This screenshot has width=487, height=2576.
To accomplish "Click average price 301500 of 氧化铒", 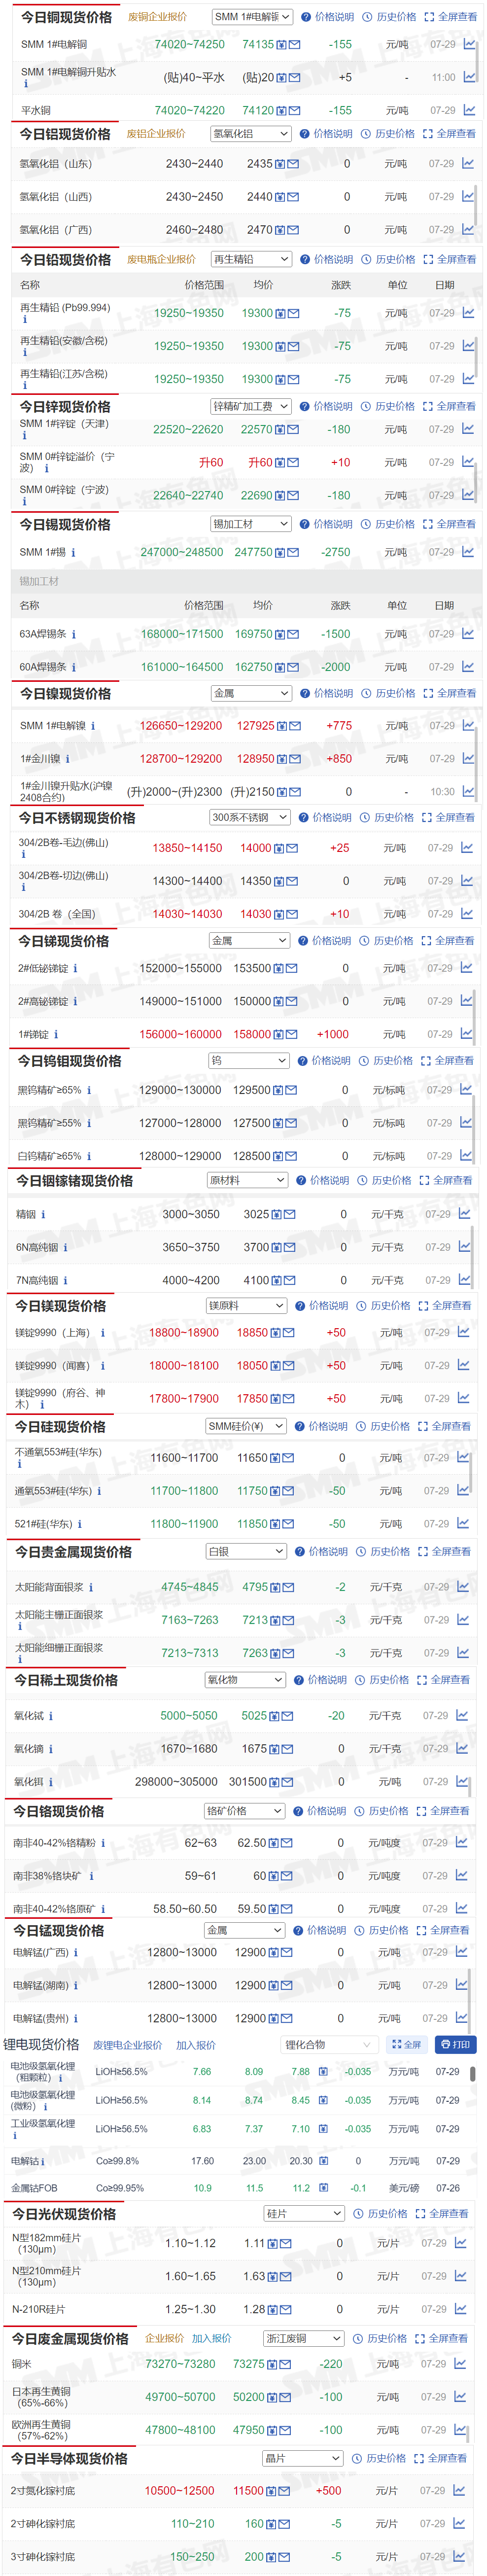I will [247, 1781].
